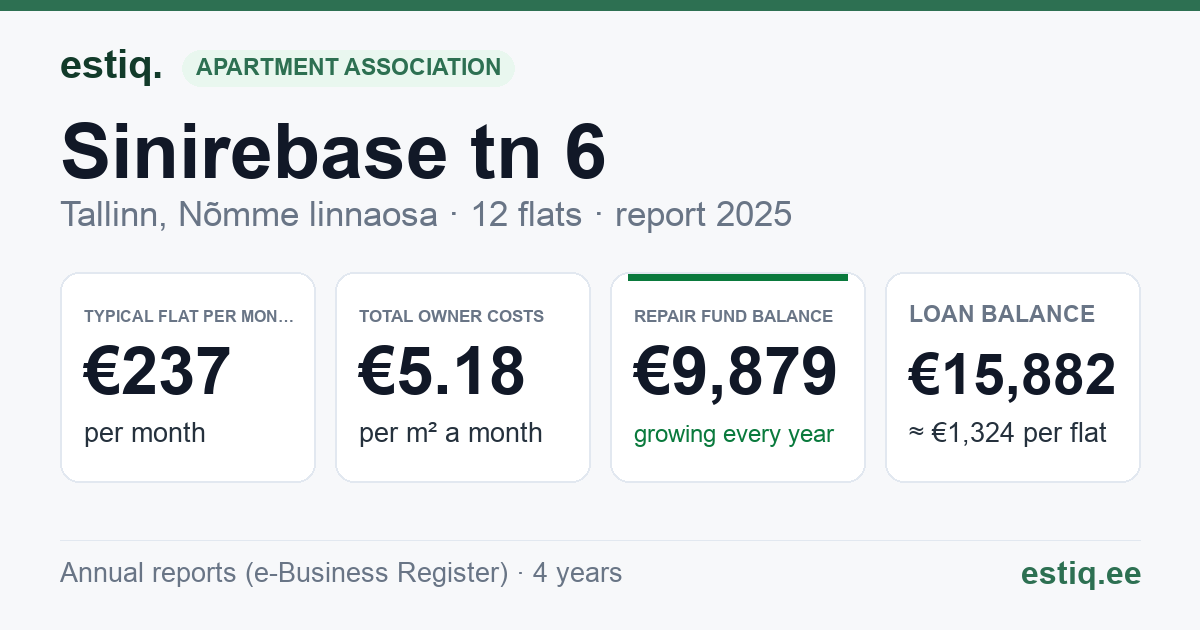1200x630 pixels.
Task: Click the Sinirebase tn 6 heading
Action: click(x=333, y=152)
